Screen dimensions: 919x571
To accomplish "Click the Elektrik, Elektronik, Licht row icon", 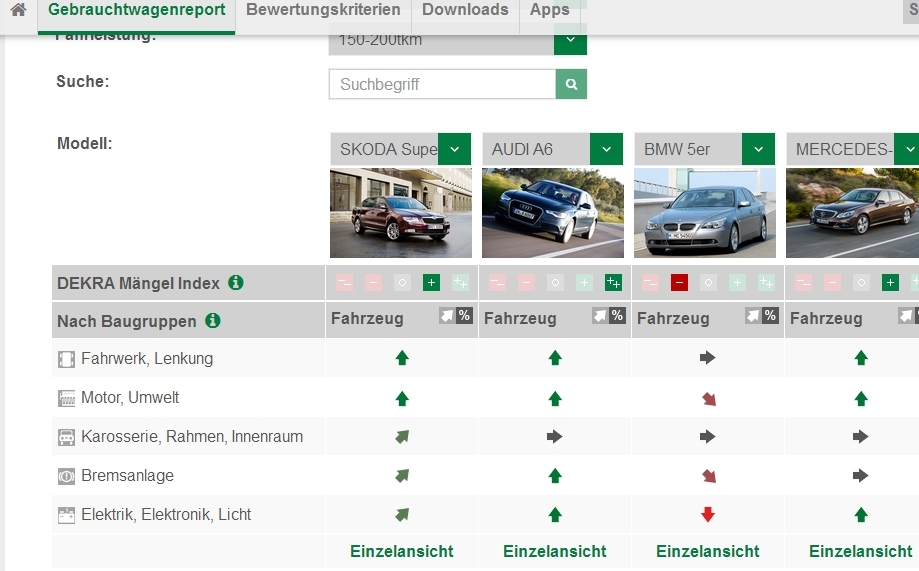I will (66, 515).
